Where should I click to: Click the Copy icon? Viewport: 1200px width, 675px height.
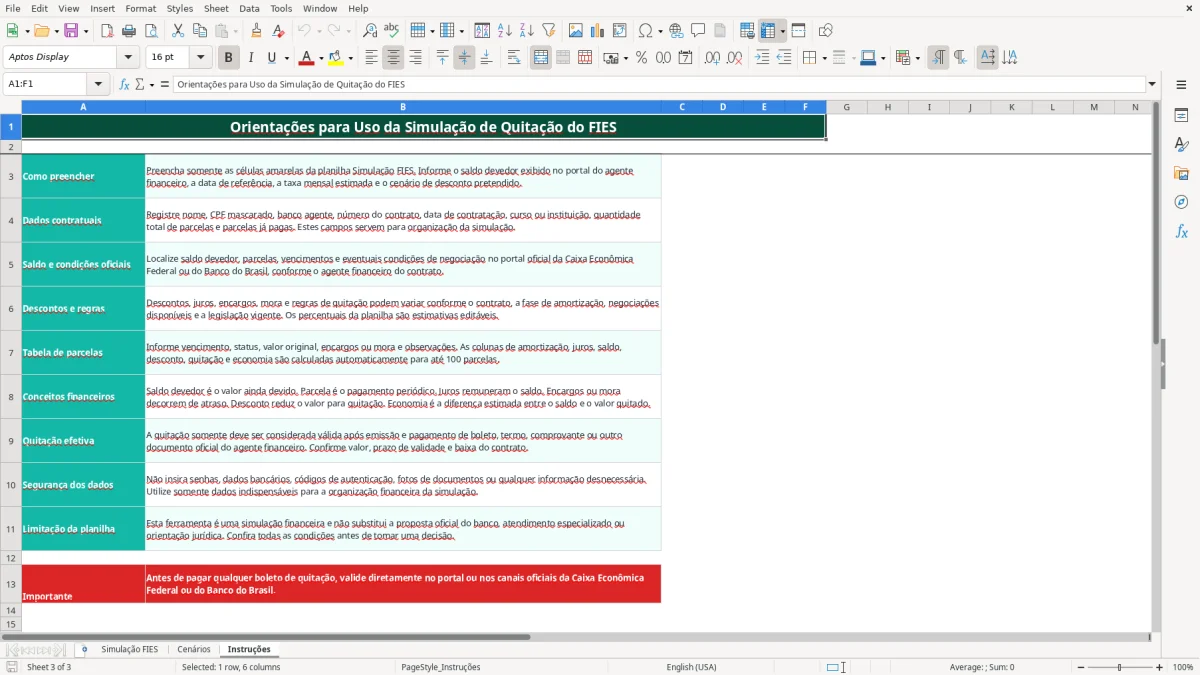(x=199, y=31)
